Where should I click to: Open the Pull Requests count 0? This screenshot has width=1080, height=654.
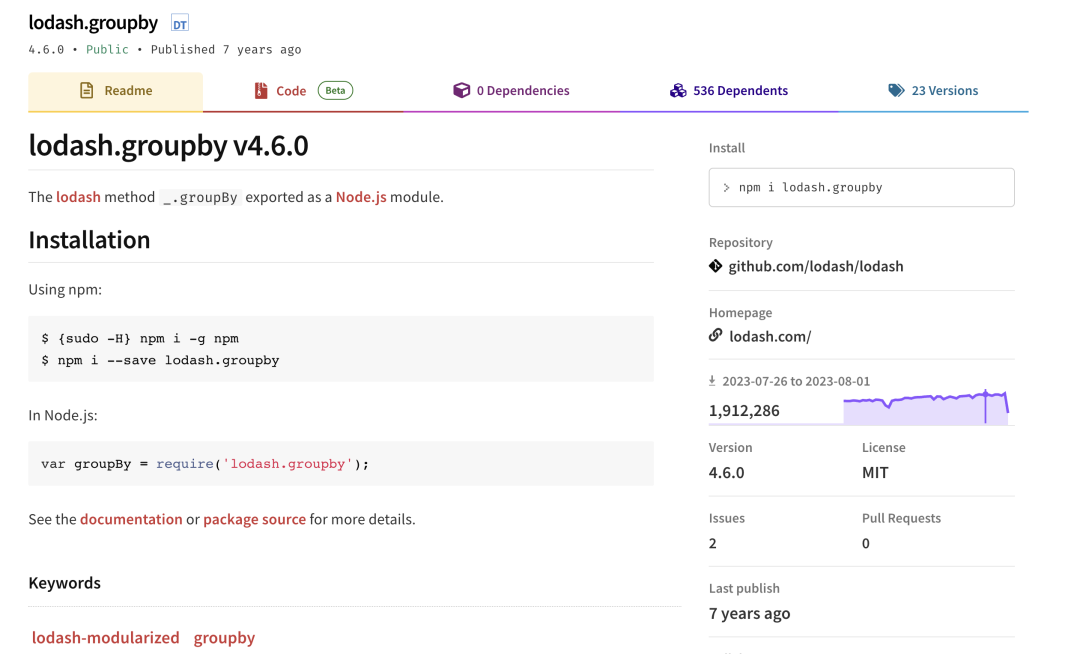coord(866,544)
